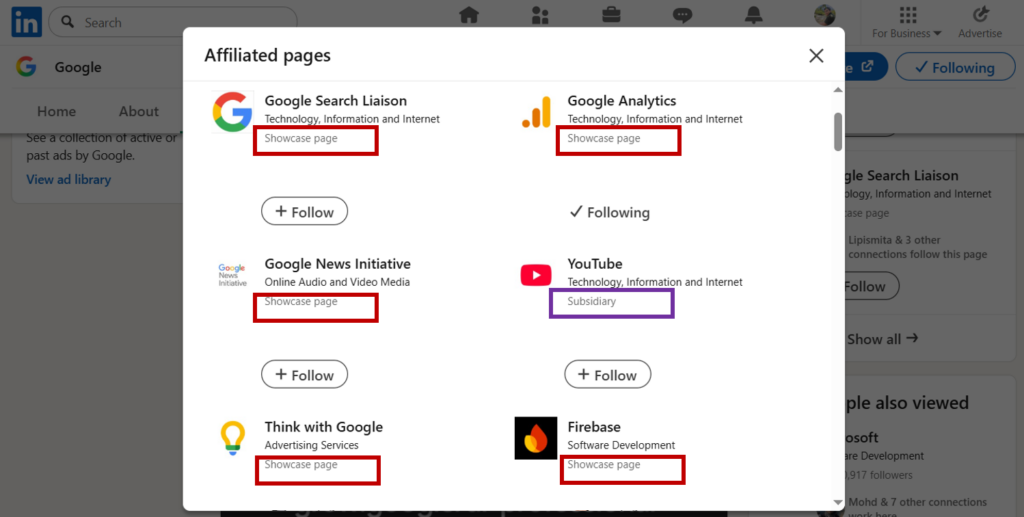The image size is (1024, 517).
Task: Click Advertising Services text
Action: tap(312, 446)
